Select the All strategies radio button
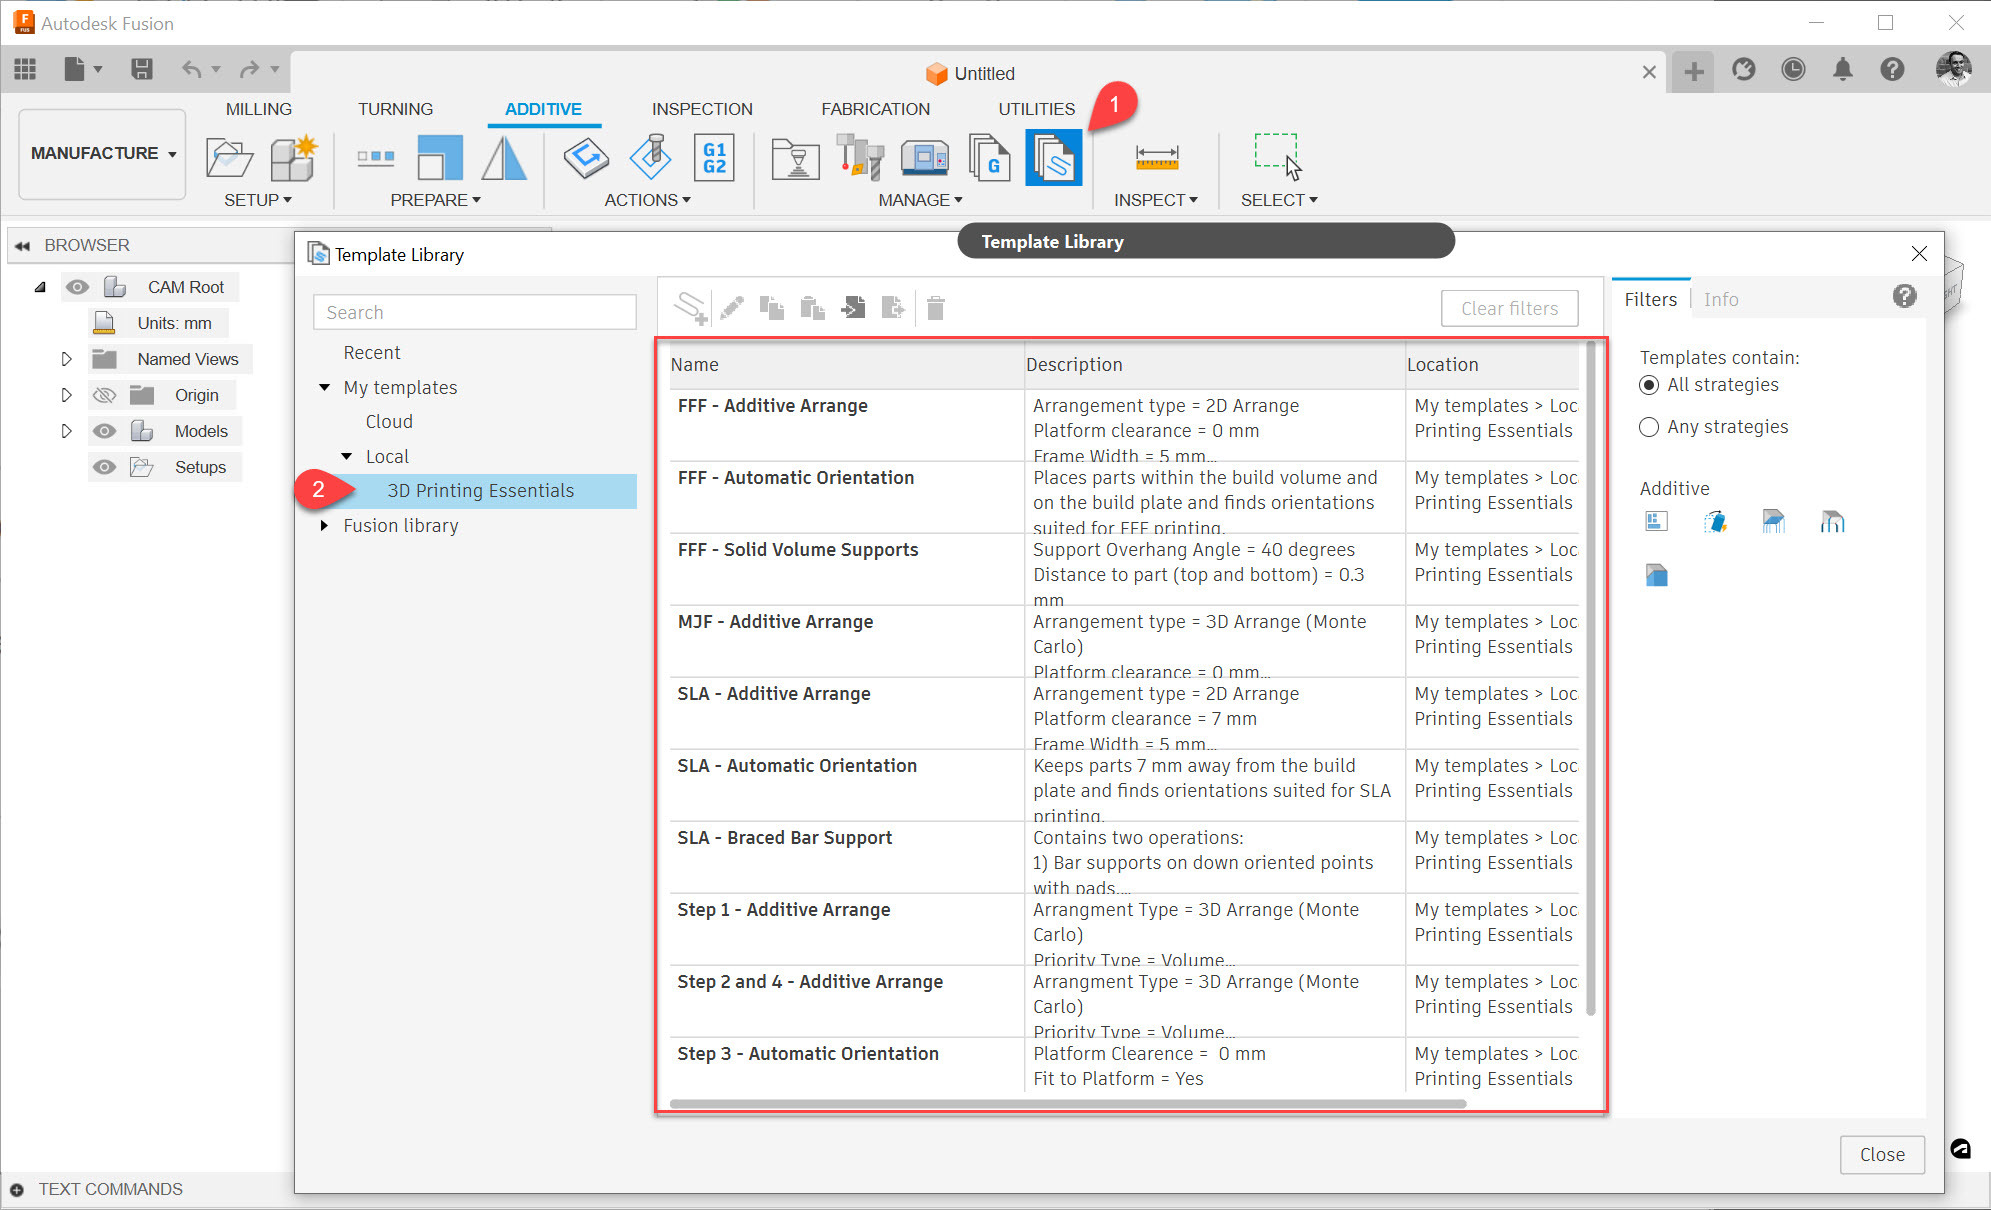The width and height of the screenshot is (1991, 1210). click(1649, 385)
